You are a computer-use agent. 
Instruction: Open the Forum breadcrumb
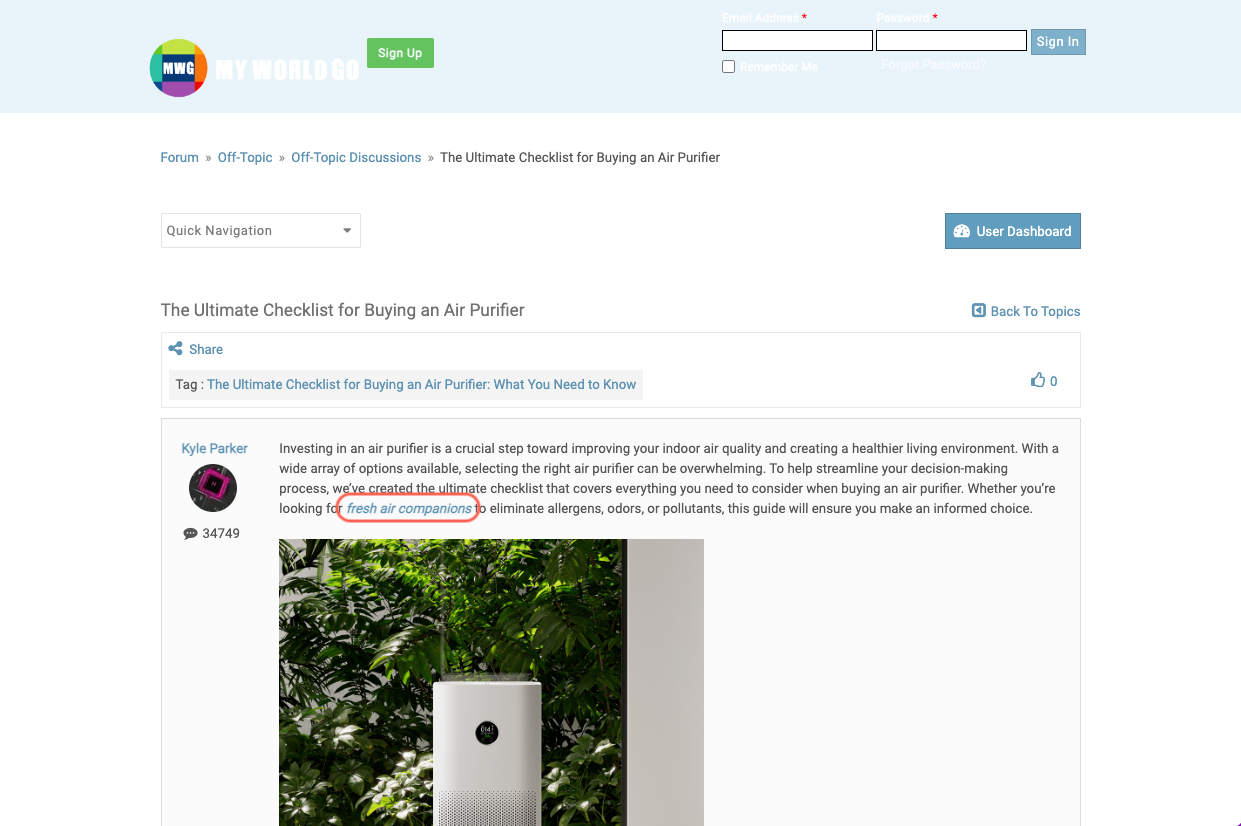180,157
